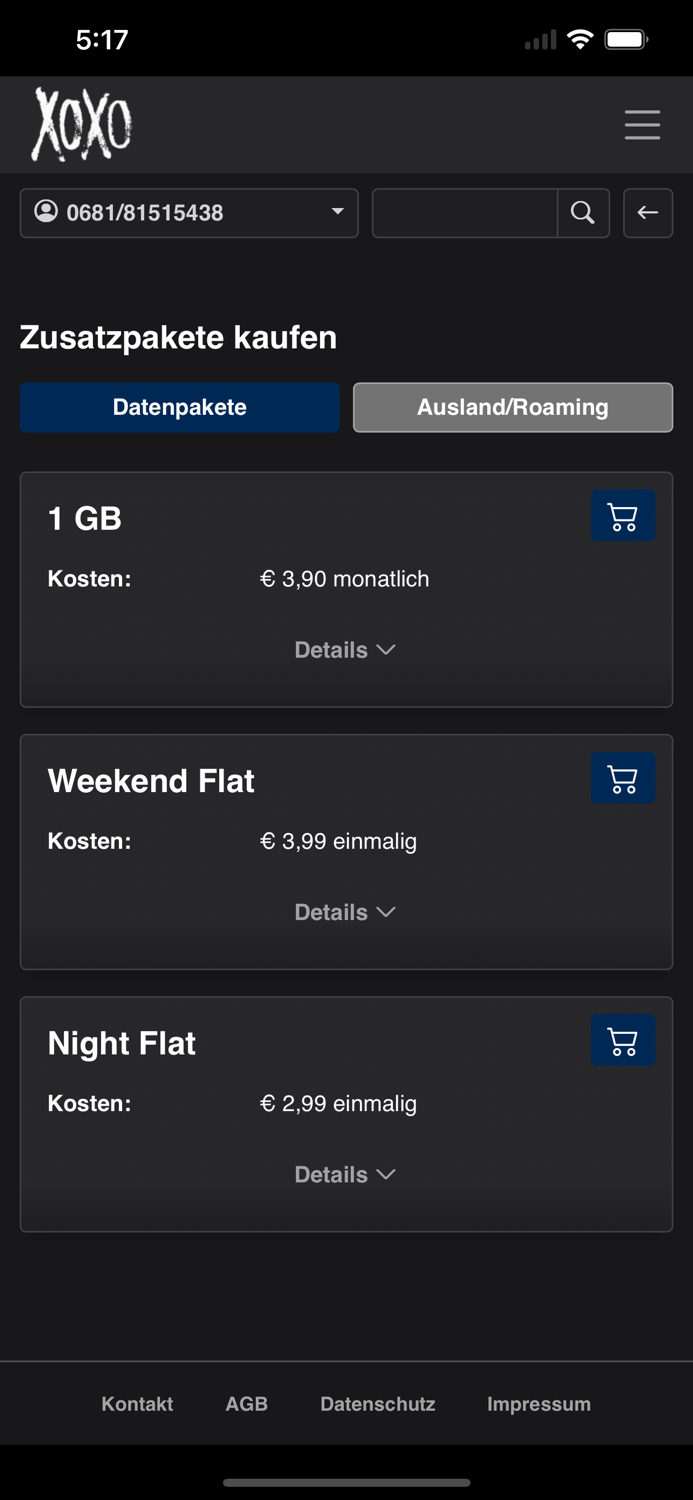Viewport: 693px width, 1500px height.
Task: Go to Datenschutz page
Action: pos(377,1404)
